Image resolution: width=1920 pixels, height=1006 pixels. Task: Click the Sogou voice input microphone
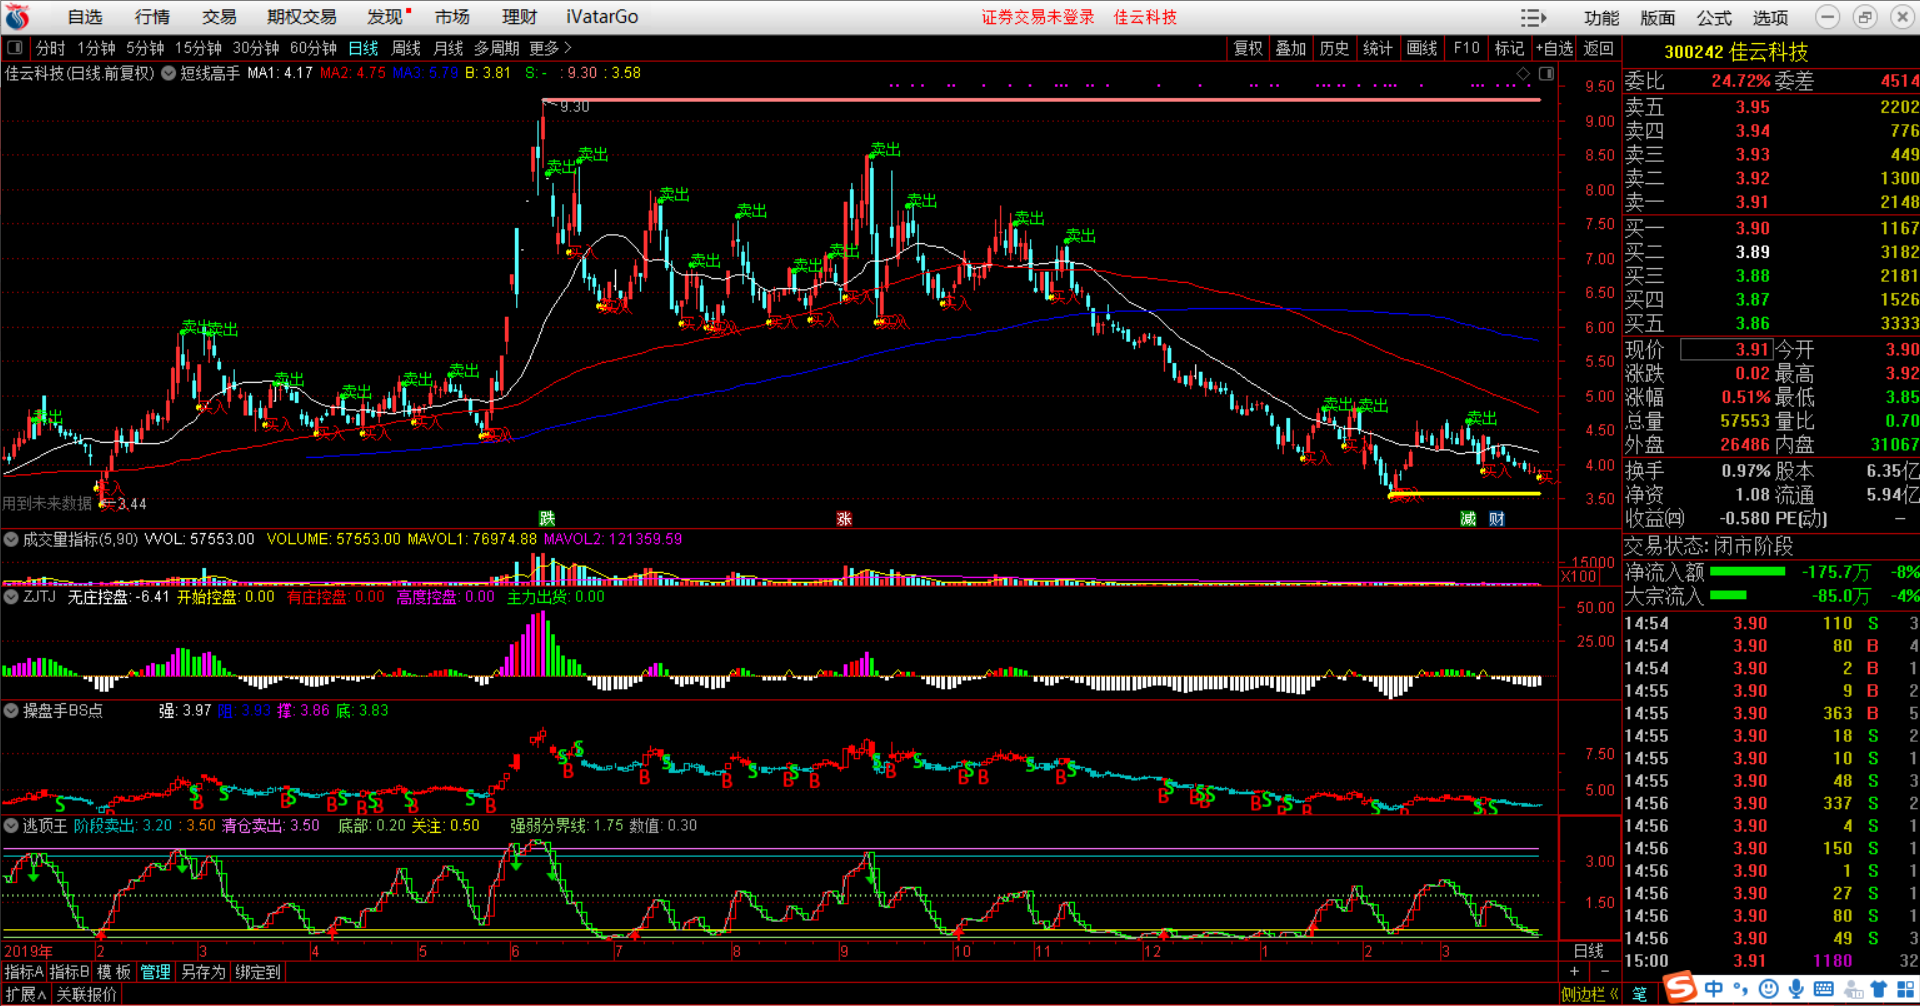1796,989
